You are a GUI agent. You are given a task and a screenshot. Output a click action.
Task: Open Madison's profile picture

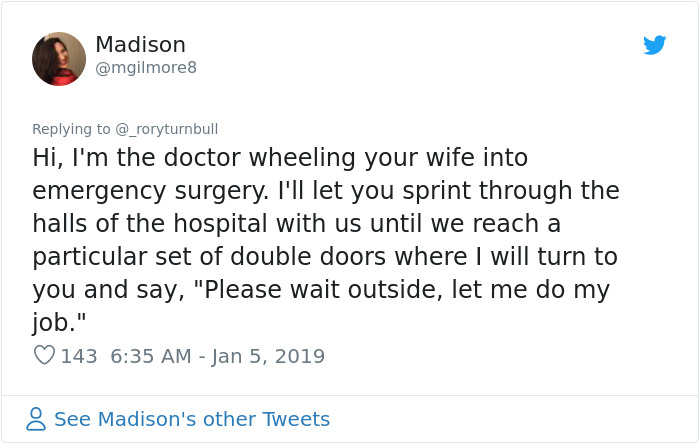[59, 58]
